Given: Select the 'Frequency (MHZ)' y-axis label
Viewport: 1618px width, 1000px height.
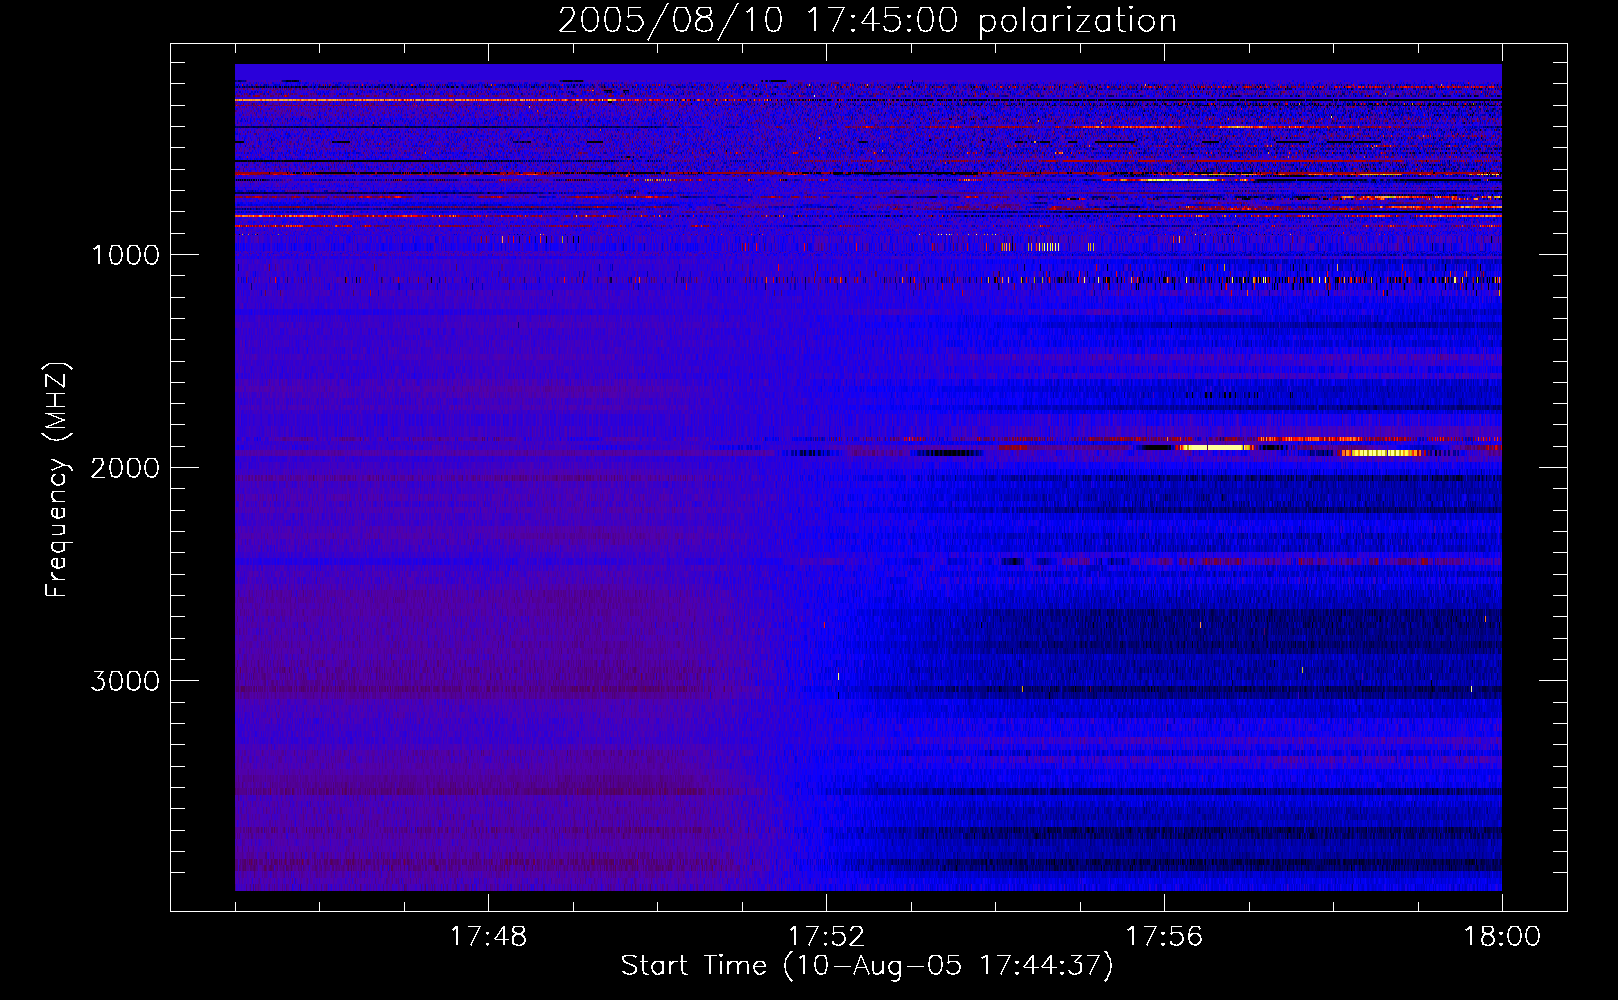Looking at the screenshot, I should coord(58,480).
